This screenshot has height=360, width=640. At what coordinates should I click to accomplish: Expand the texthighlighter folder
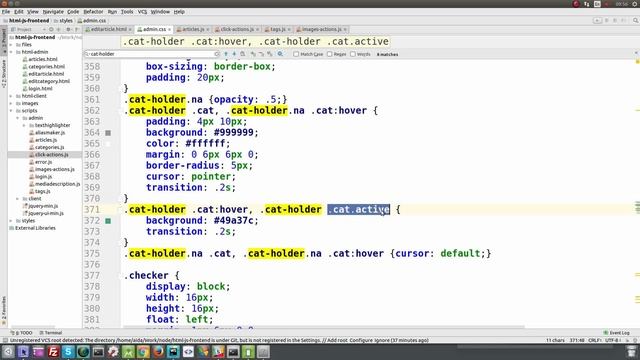pyautogui.click(x=24, y=125)
